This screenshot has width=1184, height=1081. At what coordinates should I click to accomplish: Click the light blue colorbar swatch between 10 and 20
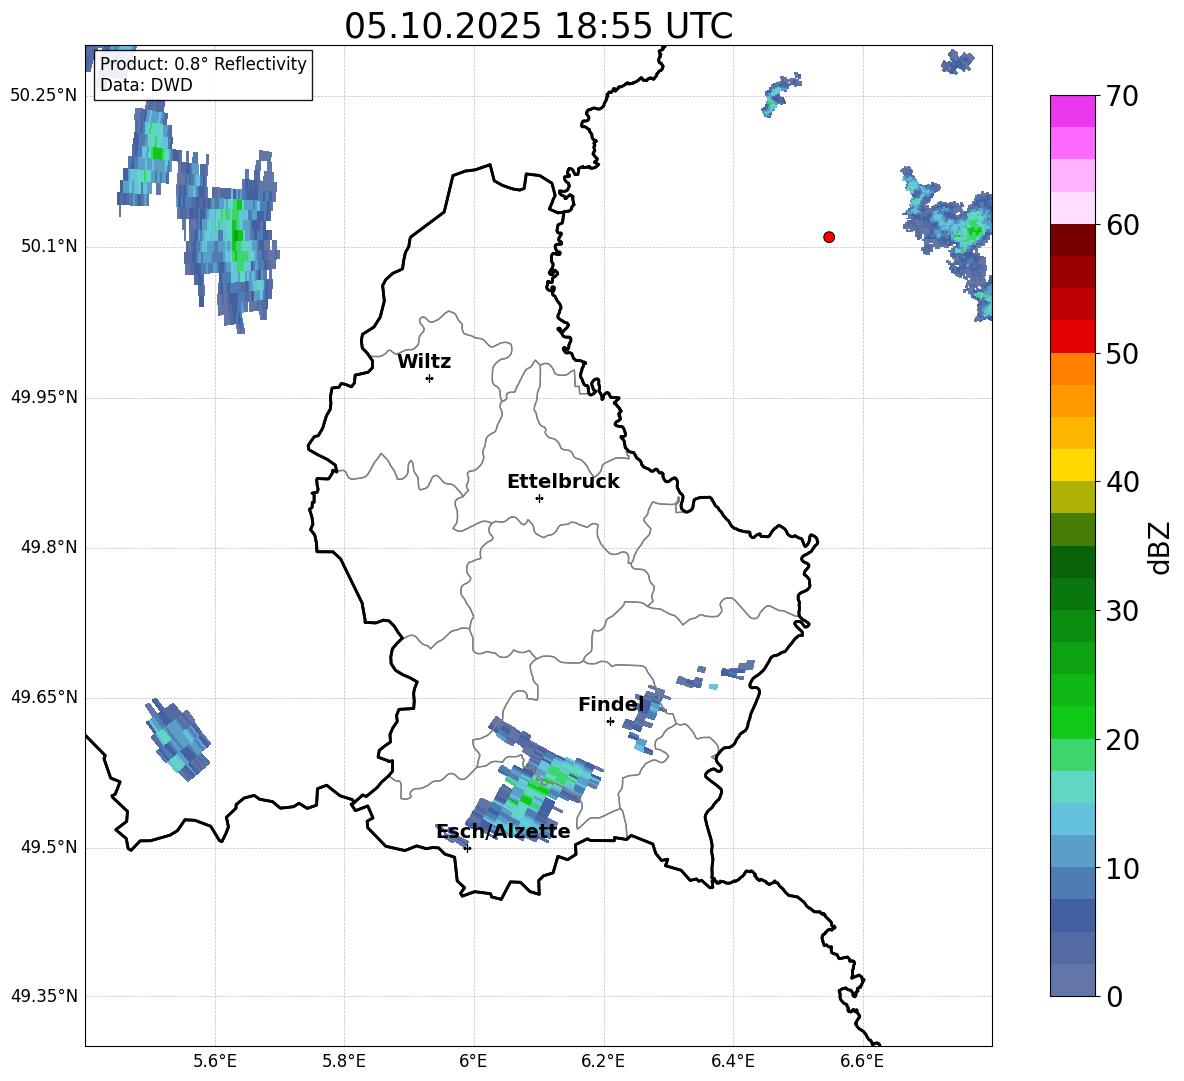pos(1072,820)
